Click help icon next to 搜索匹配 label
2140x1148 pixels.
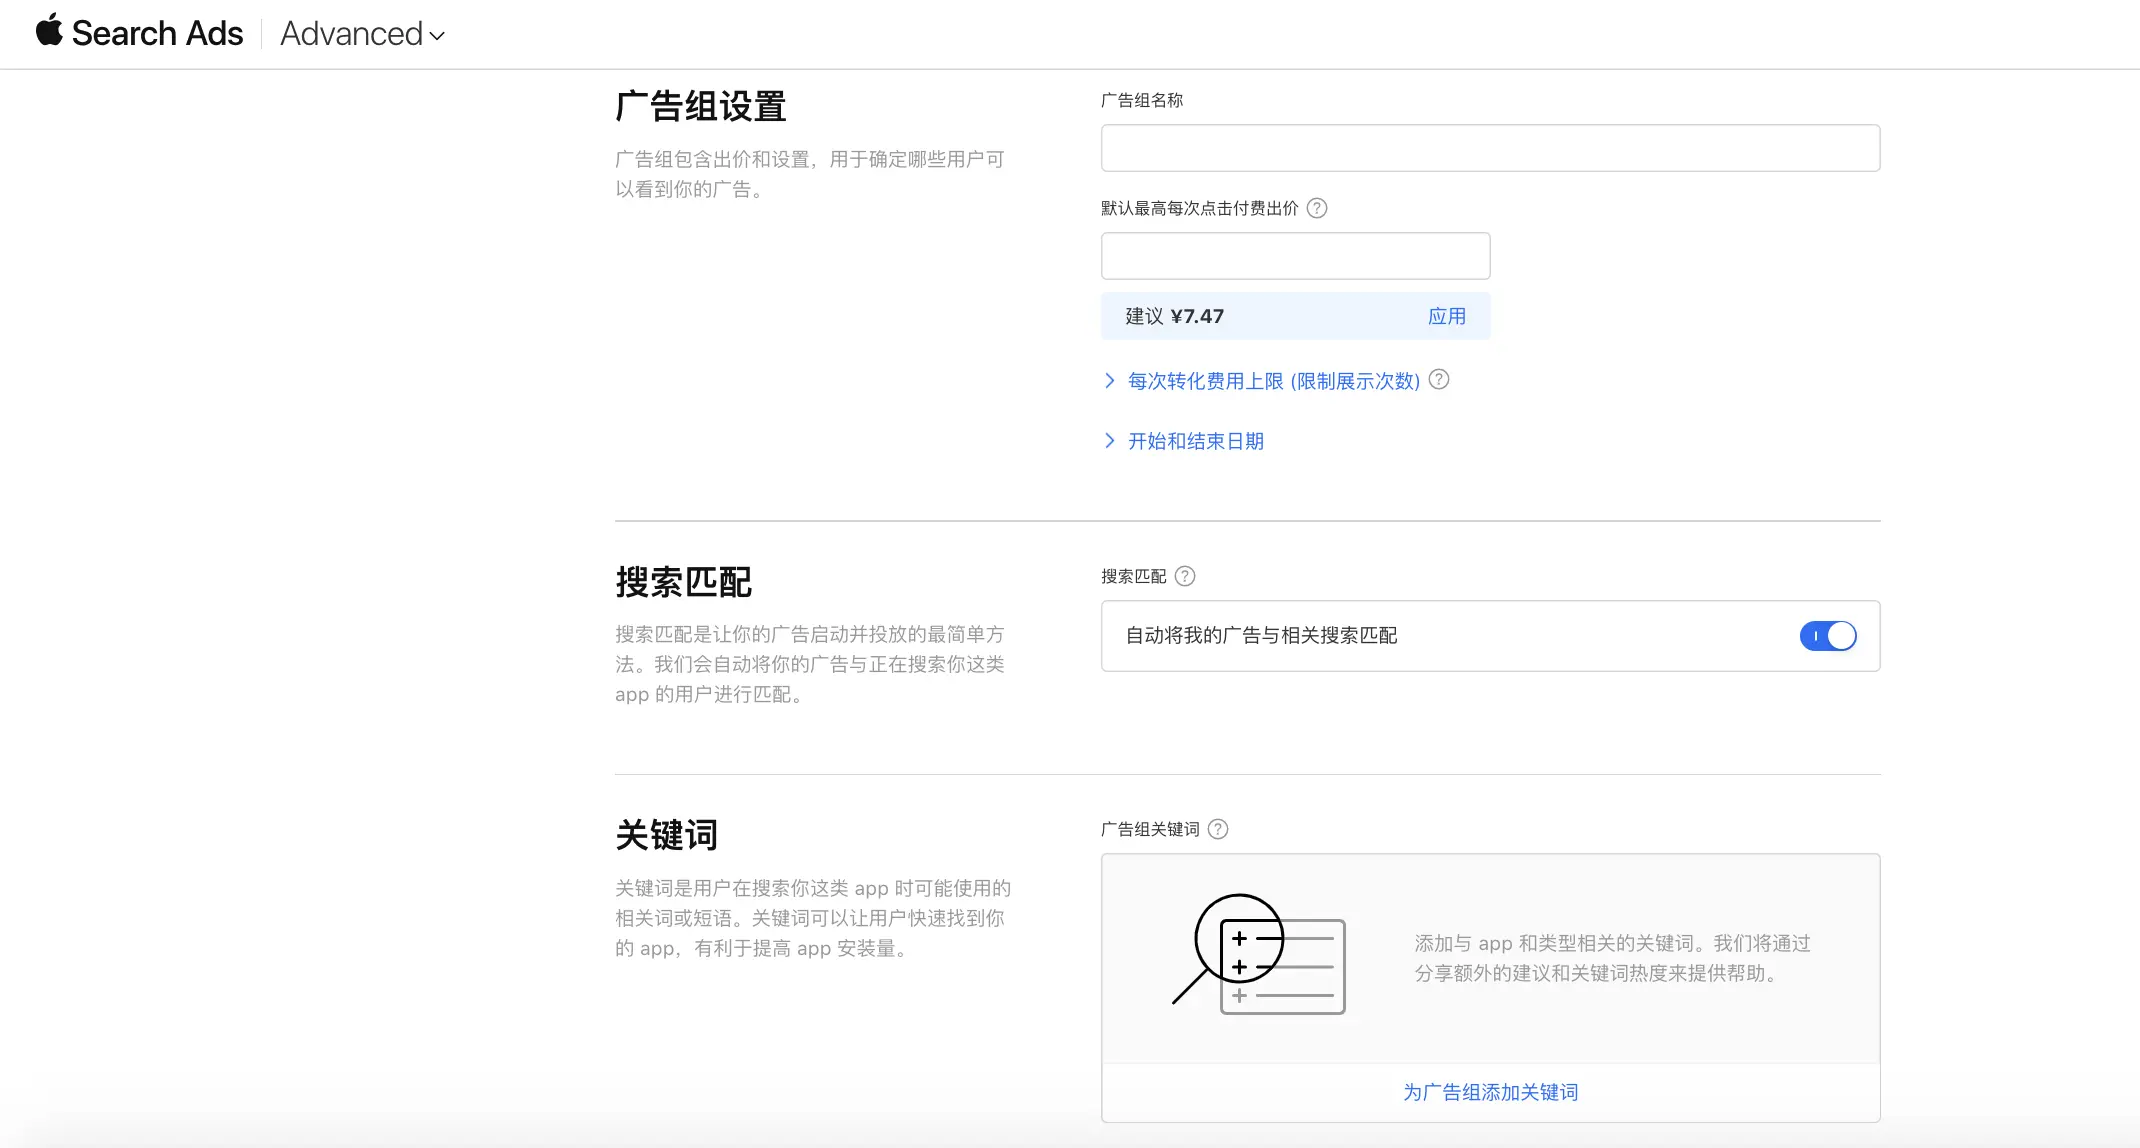pyautogui.click(x=1185, y=576)
